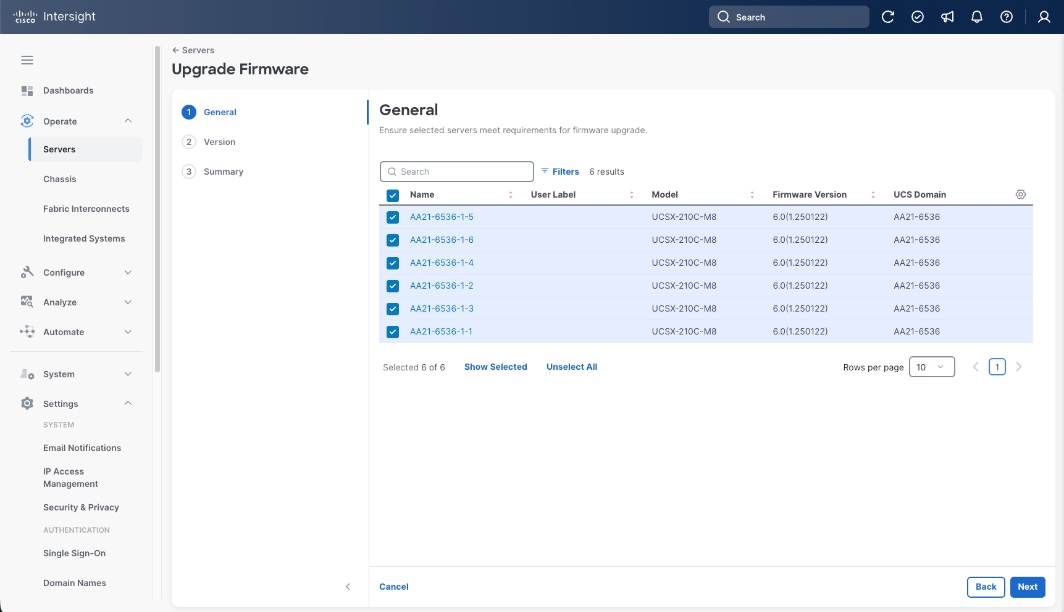Click the Back button
The height and width of the screenshot is (612, 1064).
[x=985, y=587]
